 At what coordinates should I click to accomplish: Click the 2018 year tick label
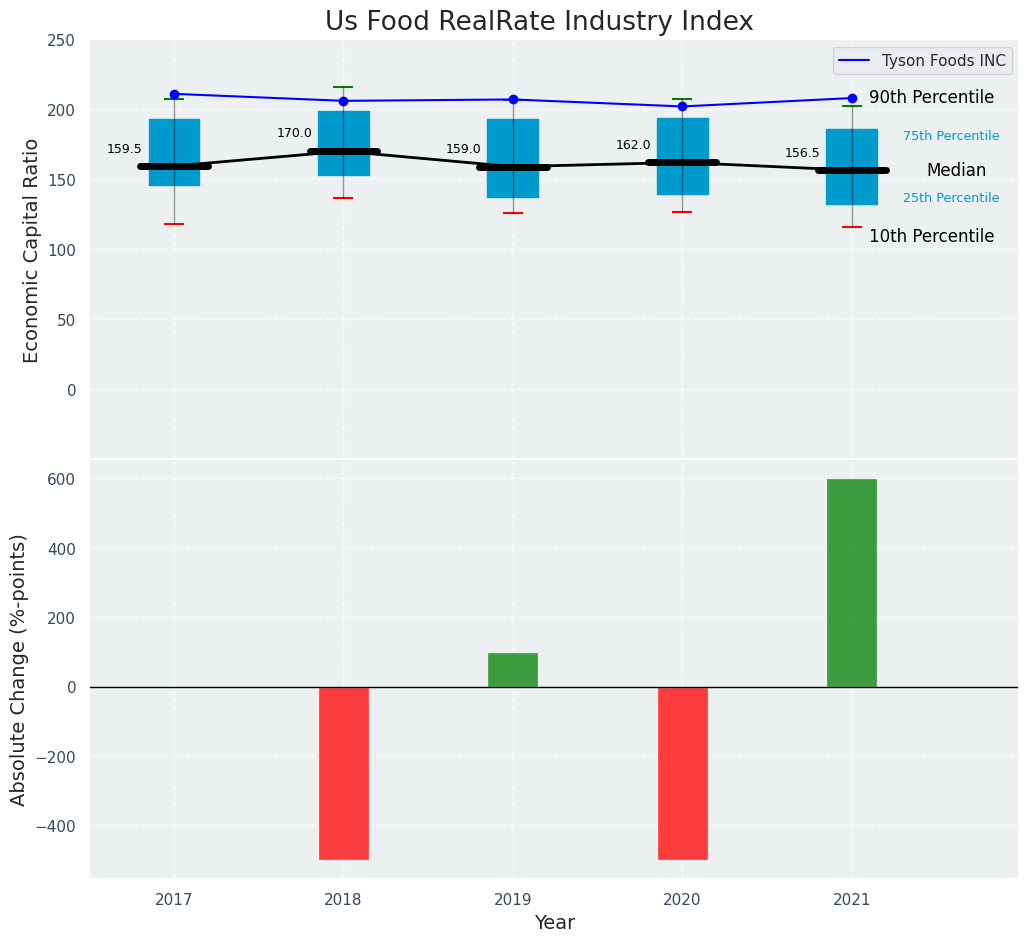343,900
